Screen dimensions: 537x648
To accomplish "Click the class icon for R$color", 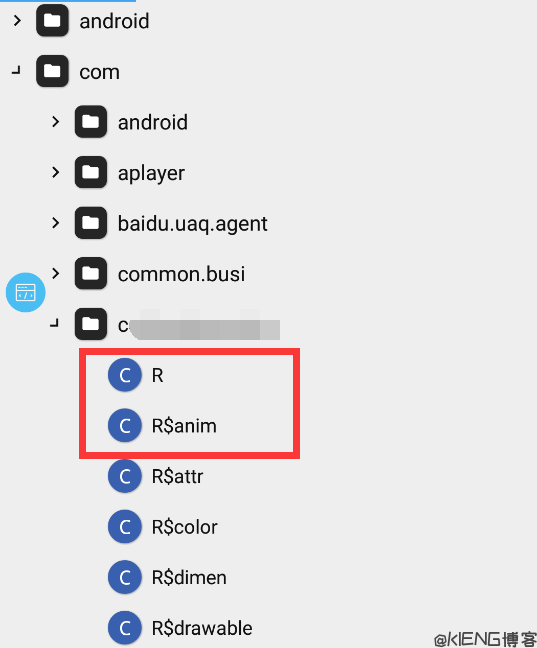I will click(125, 527).
